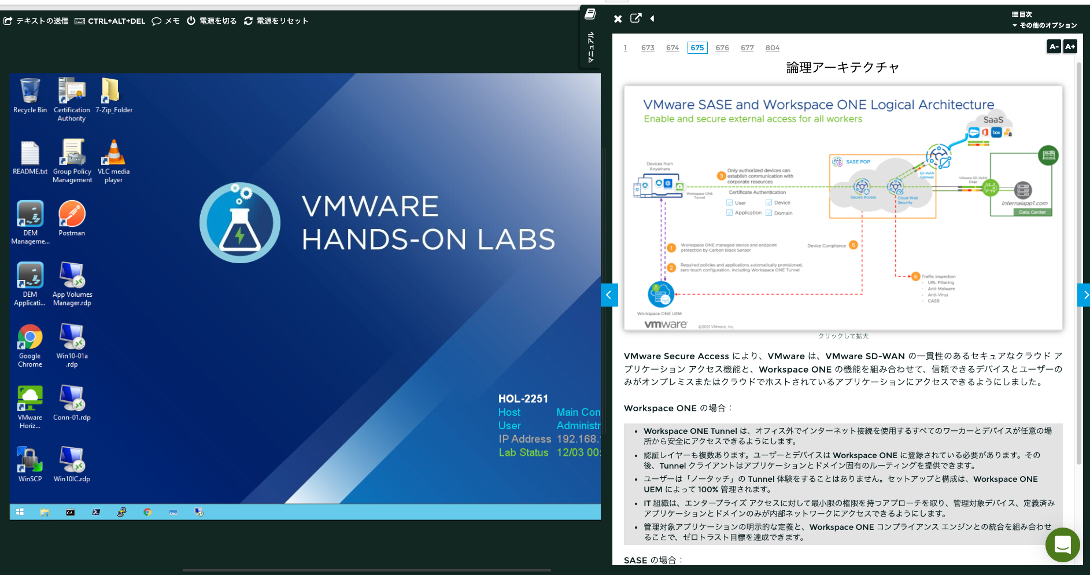Jump to last page 804
The height and width of the screenshot is (575, 1091).
[772, 48]
